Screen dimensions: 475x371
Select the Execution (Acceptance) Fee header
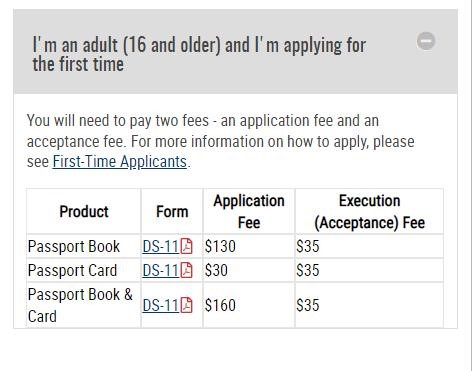coord(369,211)
